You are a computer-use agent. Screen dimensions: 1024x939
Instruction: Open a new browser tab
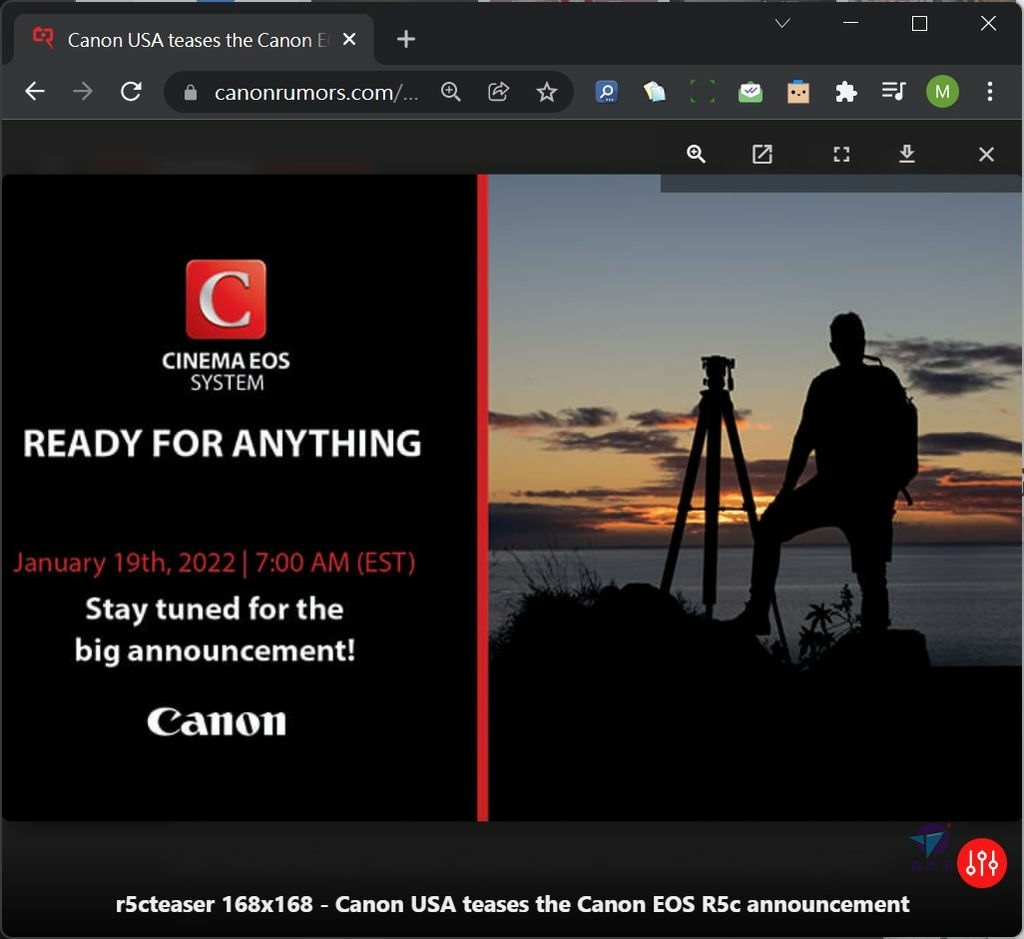(x=406, y=39)
